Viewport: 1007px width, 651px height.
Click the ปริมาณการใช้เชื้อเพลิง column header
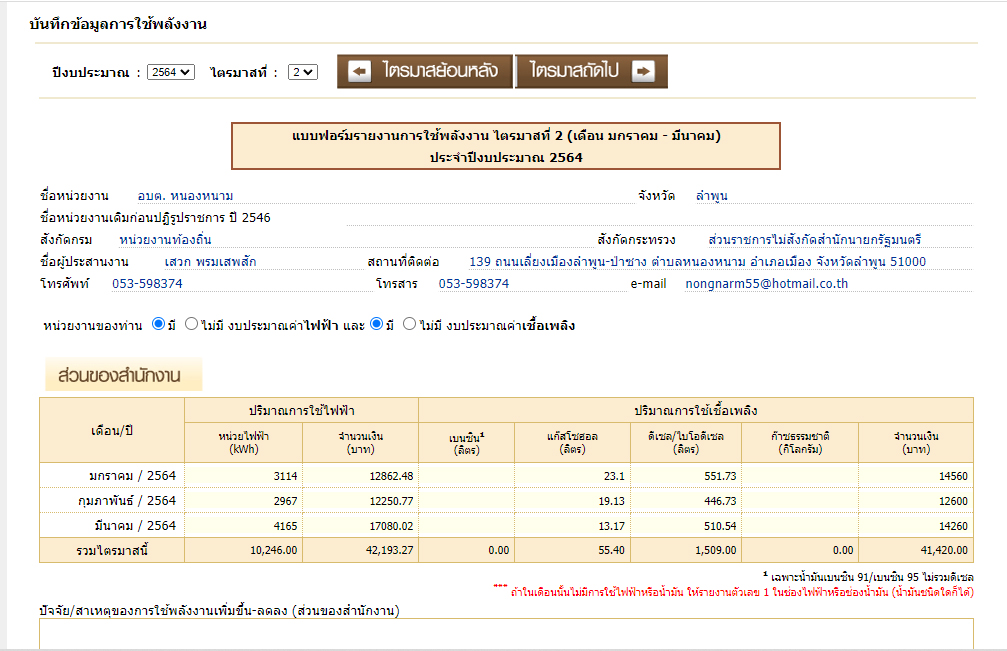696,410
